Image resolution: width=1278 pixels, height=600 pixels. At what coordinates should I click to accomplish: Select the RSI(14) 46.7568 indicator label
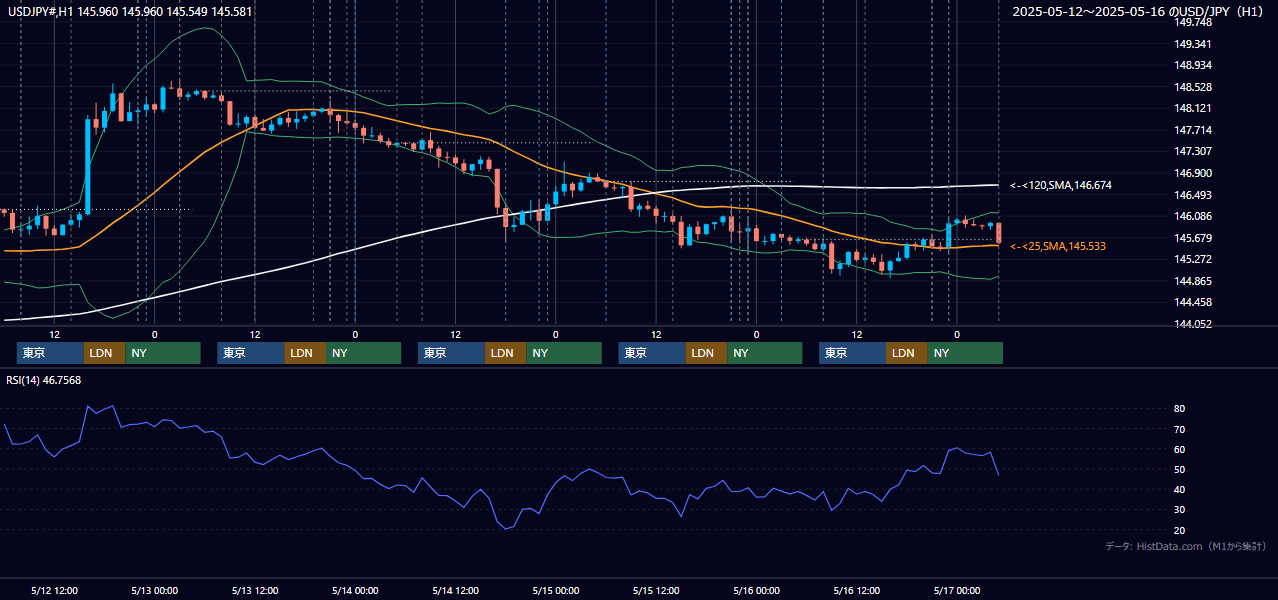click(44, 380)
